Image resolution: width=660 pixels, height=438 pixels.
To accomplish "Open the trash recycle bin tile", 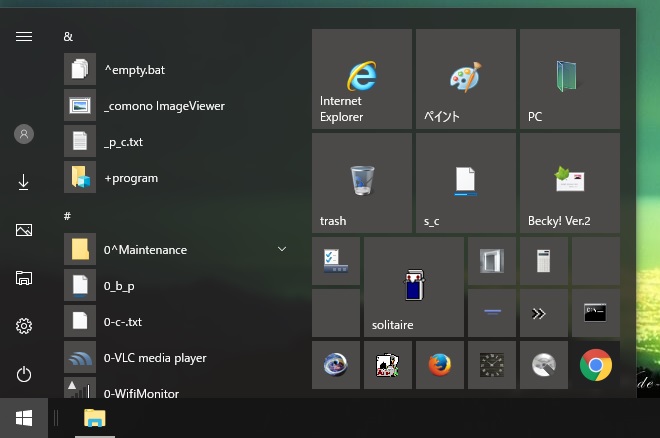I will click(x=362, y=183).
